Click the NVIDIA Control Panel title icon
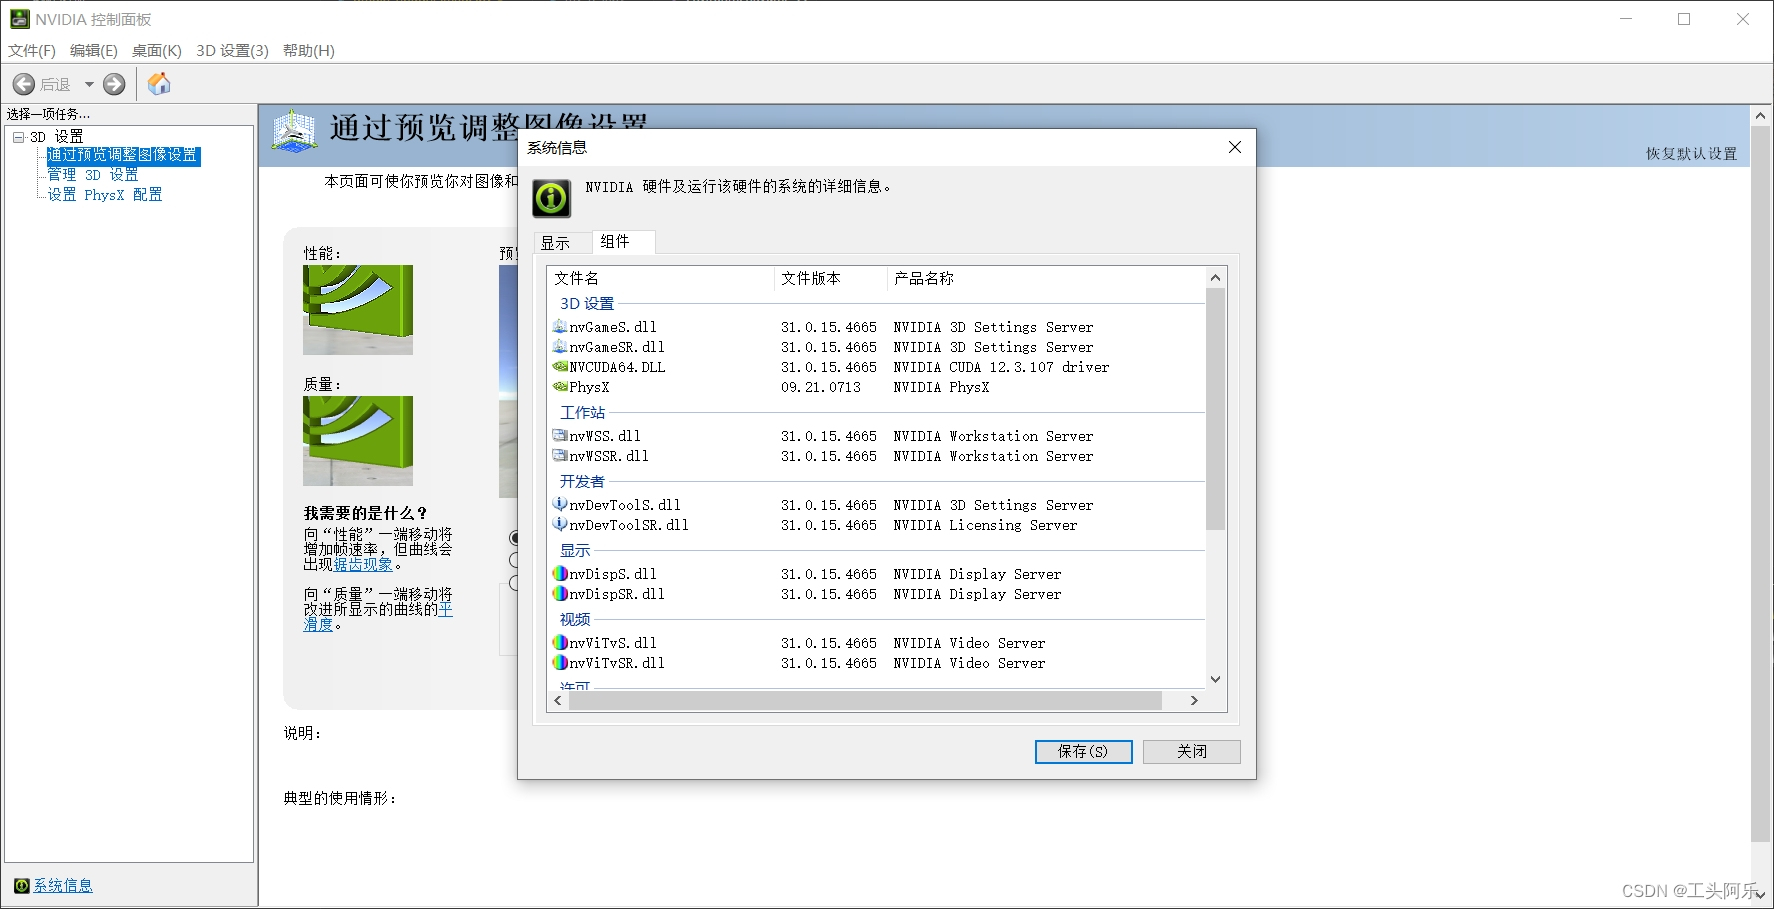This screenshot has height=909, width=1774. coord(19,19)
